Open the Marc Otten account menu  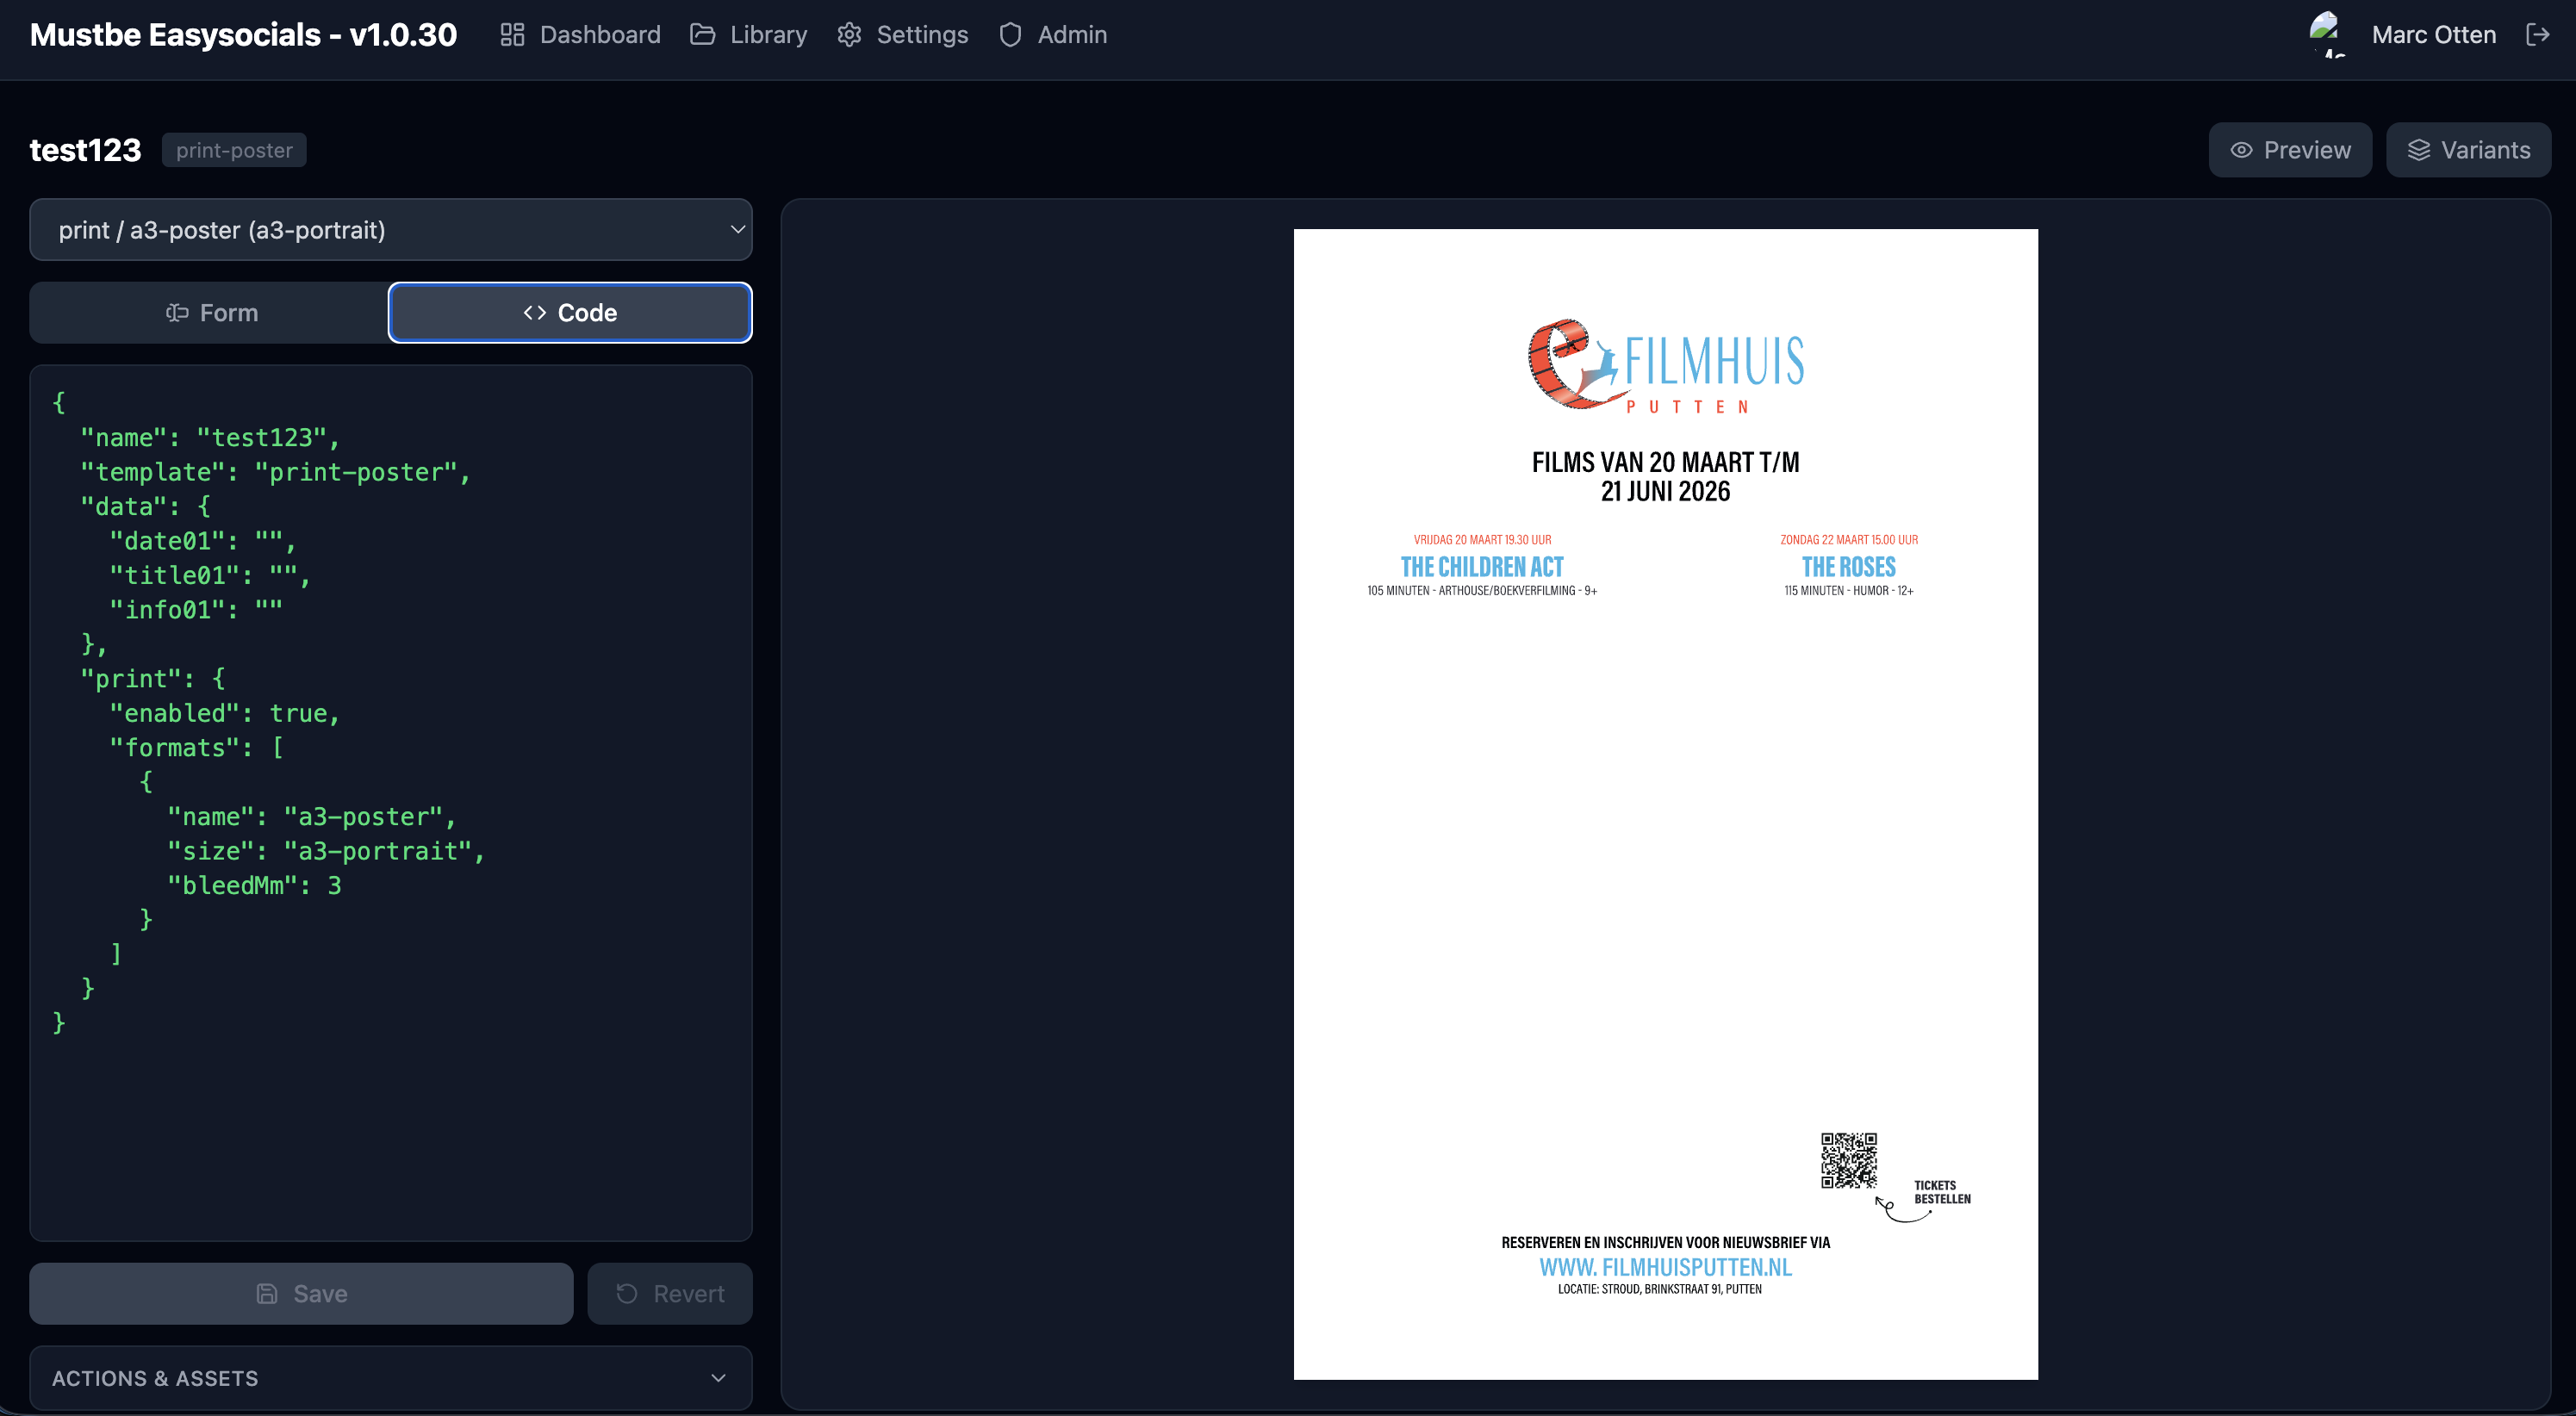point(2434,34)
